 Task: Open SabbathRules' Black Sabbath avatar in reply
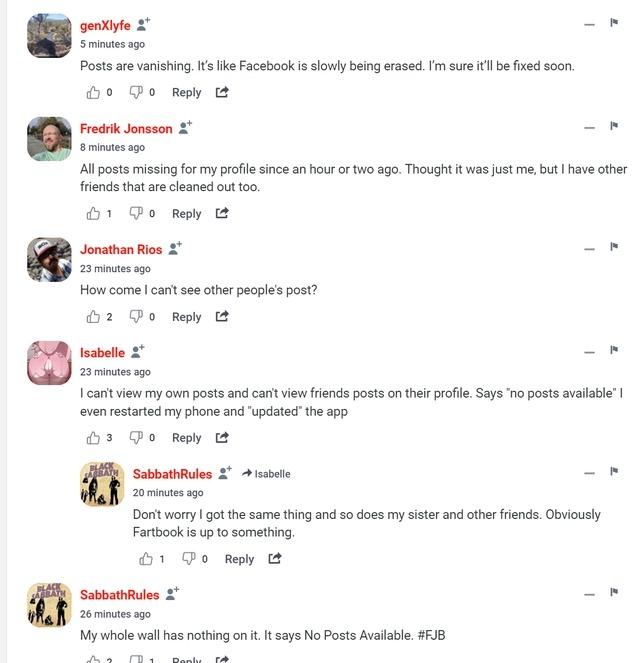coord(102,484)
